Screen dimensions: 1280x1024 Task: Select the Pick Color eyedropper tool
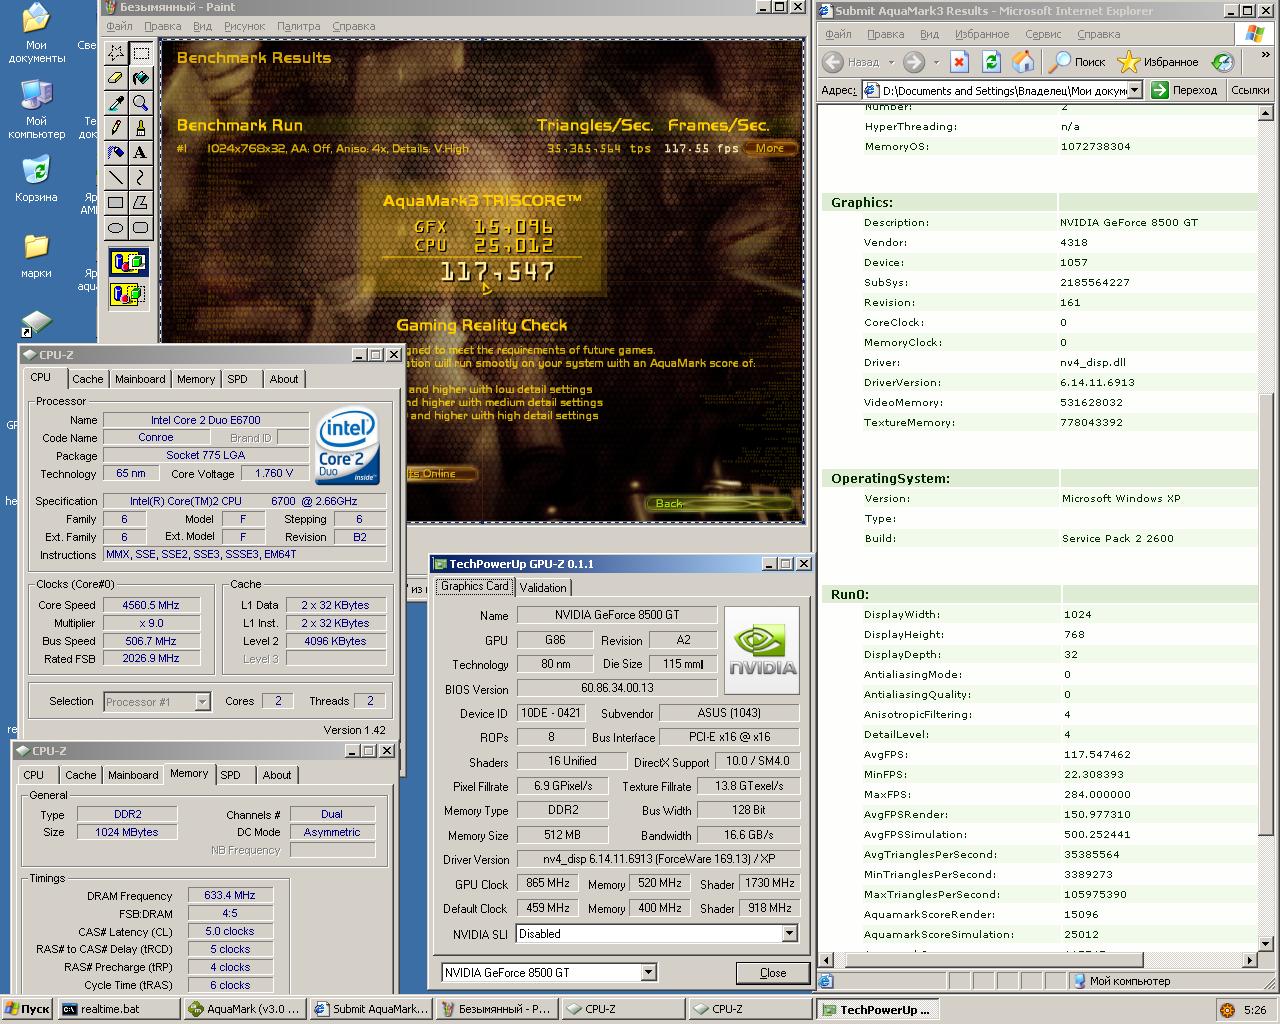tap(116, 103)
